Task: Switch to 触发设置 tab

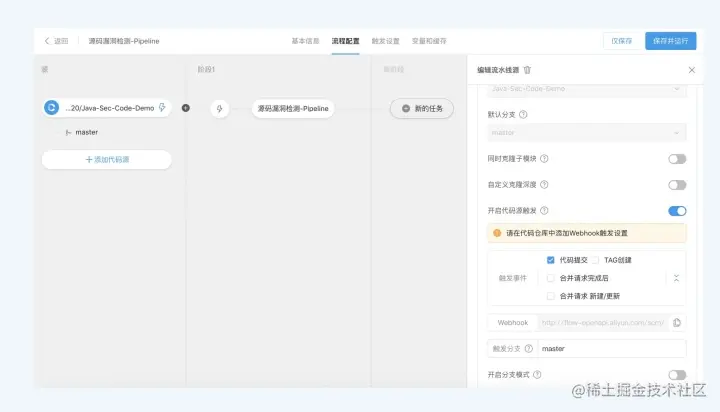Action: [385, 41]
